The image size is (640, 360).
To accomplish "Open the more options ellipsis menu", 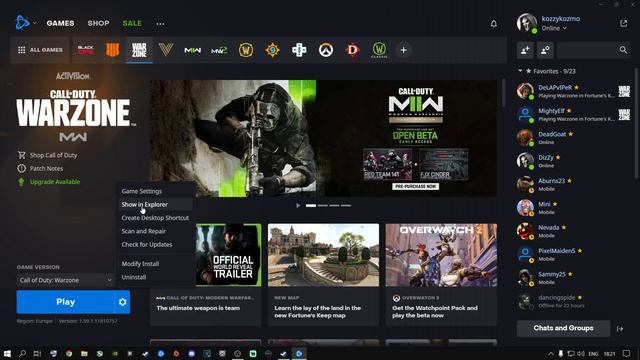I will tap(160, 24).
